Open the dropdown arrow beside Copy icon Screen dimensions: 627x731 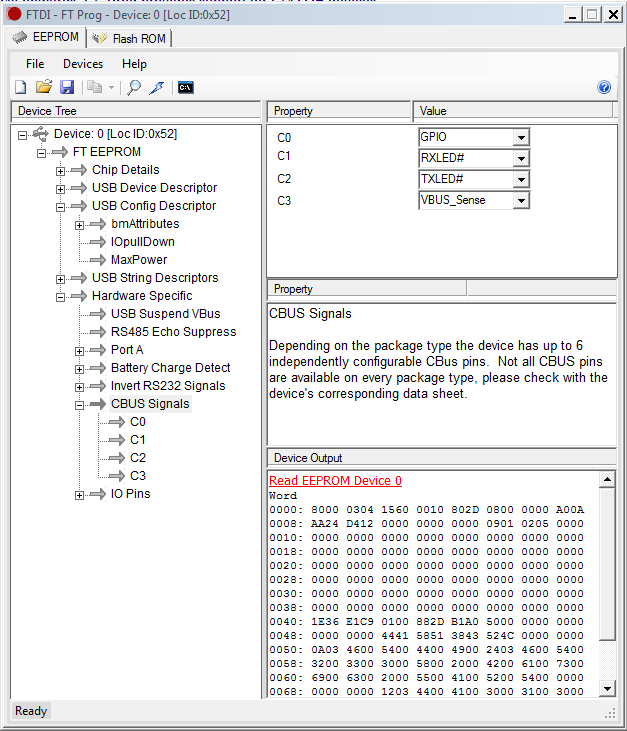[x=111, y=87]
